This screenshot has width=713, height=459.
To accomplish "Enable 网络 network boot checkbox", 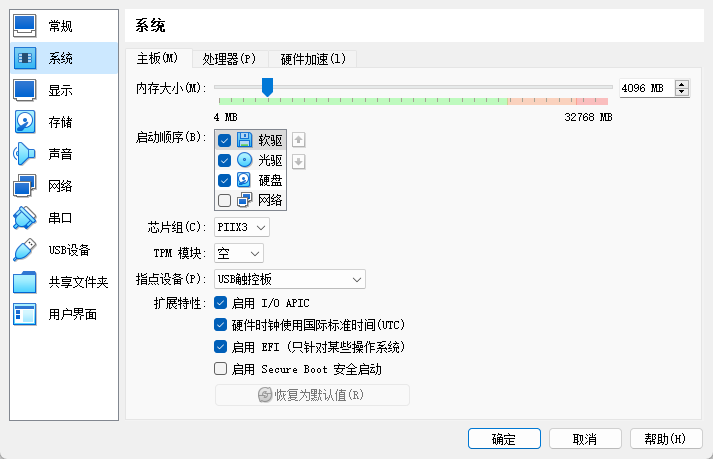I will tap(224, 200).
